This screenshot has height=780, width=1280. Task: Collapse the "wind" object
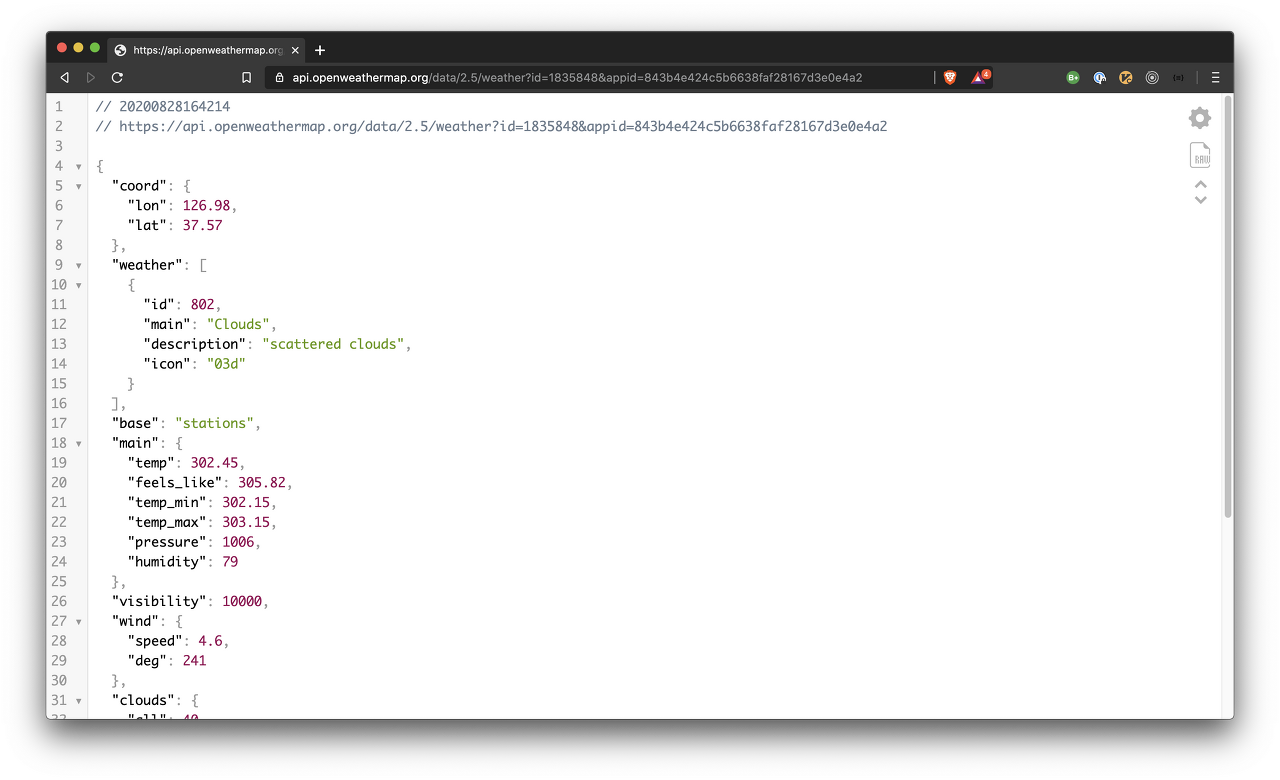(78, 621)
